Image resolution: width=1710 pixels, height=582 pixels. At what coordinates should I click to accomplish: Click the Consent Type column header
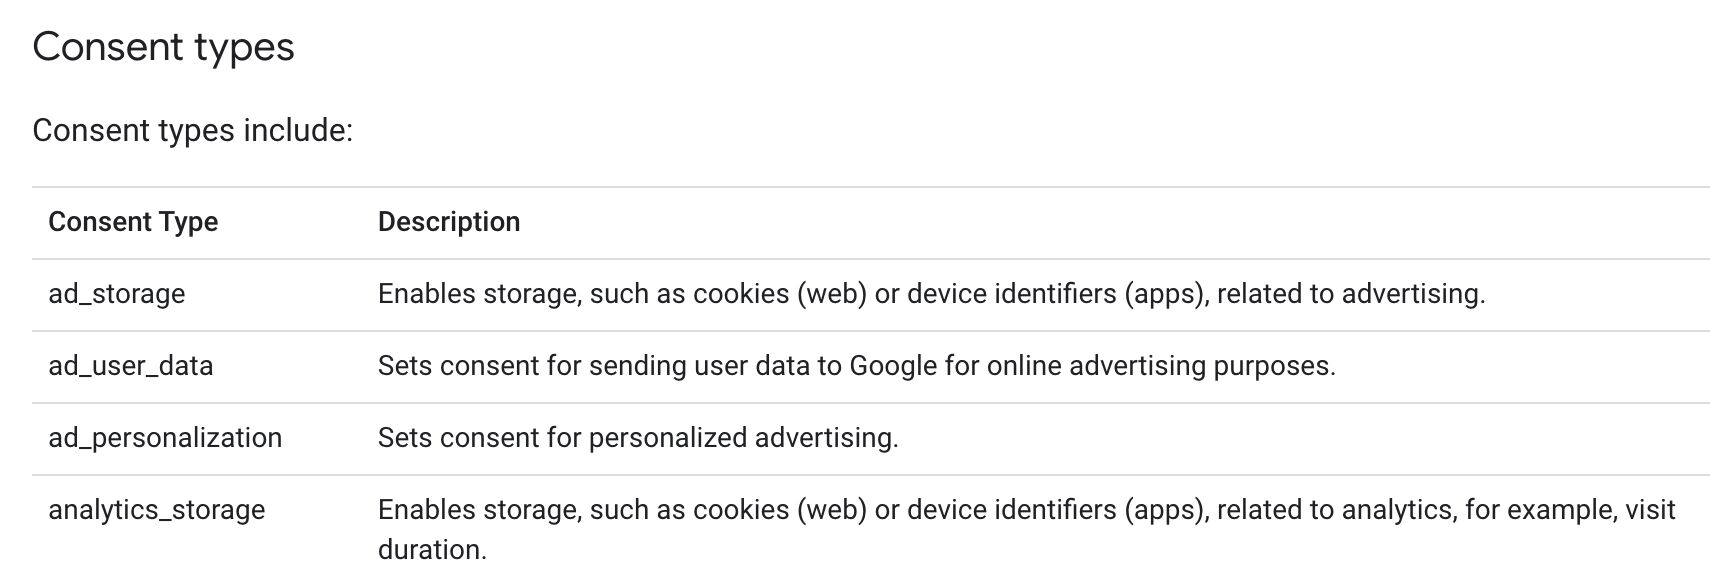coord(133,221)
